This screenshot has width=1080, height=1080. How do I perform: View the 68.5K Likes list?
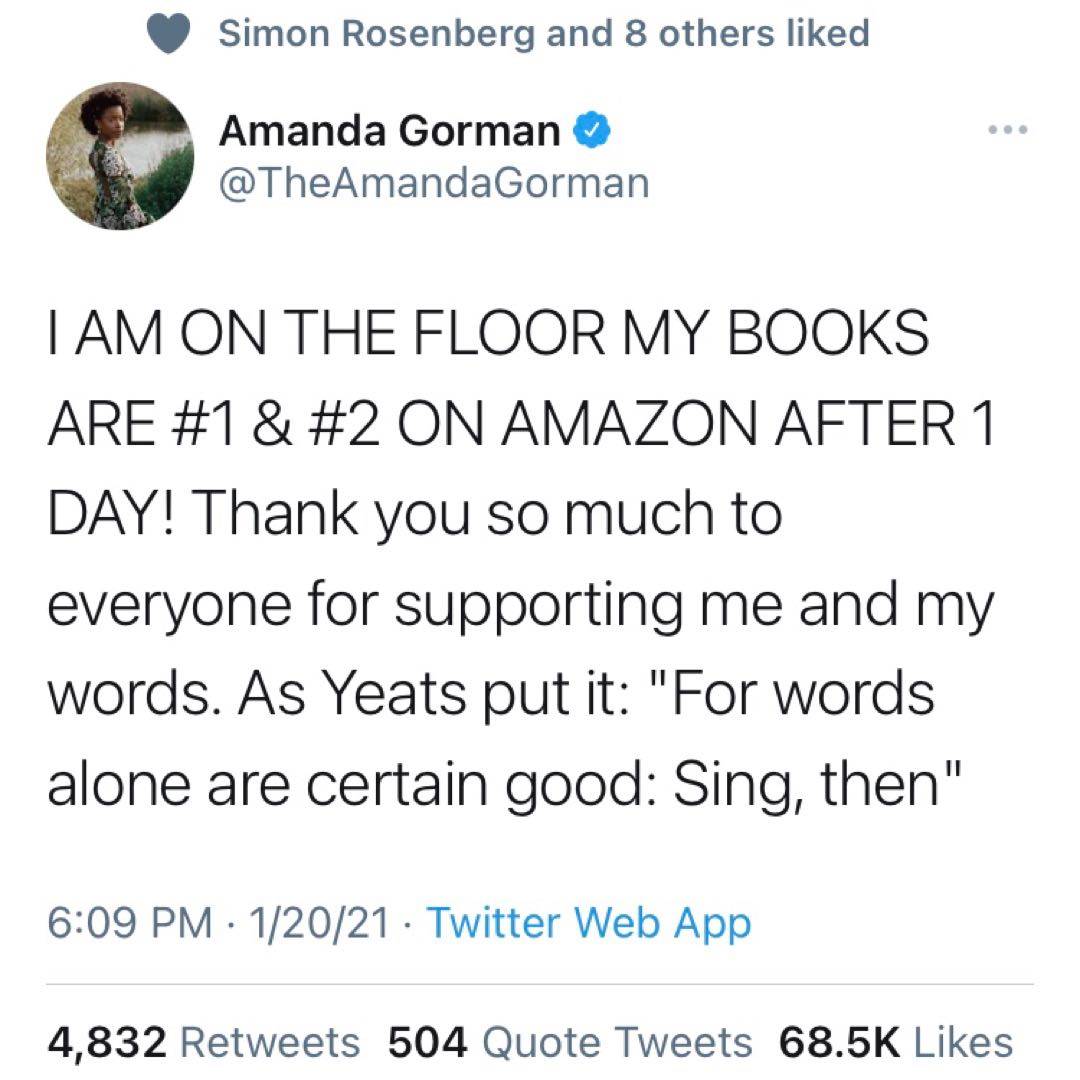pyautogui.click(x=895, y=1042)
